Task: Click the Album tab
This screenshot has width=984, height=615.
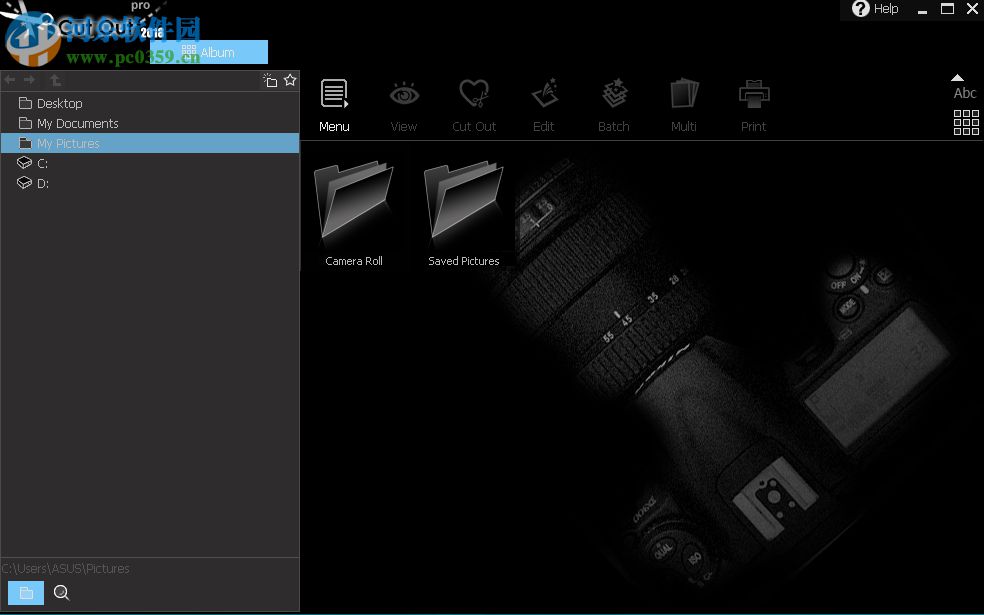Action: click(x=209, y=52)
